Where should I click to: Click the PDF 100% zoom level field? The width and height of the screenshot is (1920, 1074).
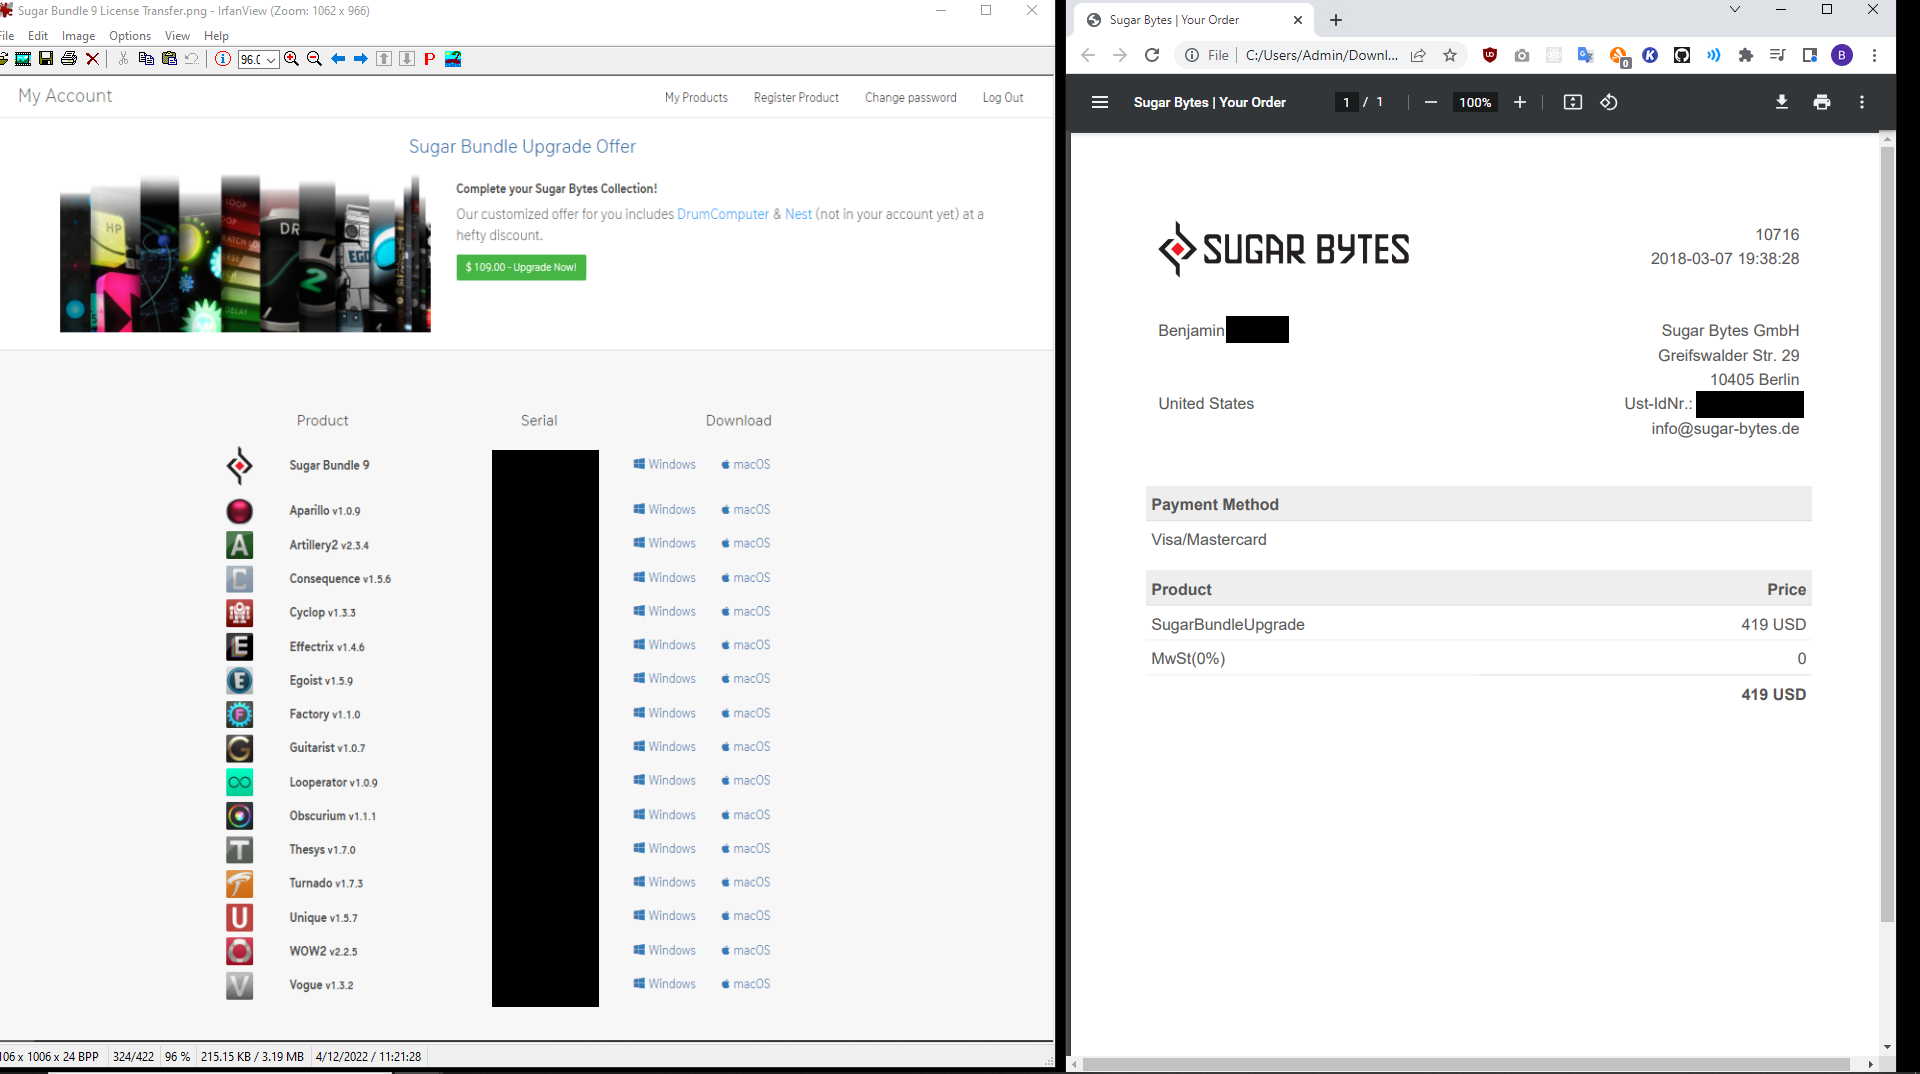coord(1475,102)
